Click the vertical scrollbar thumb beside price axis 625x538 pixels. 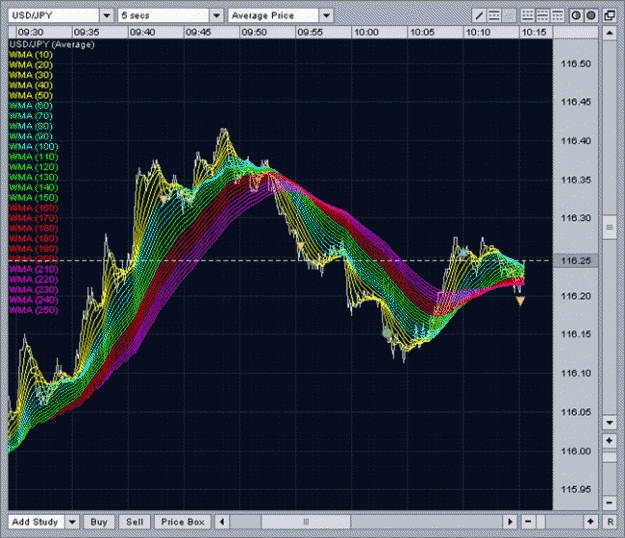[x=609, y=227]
